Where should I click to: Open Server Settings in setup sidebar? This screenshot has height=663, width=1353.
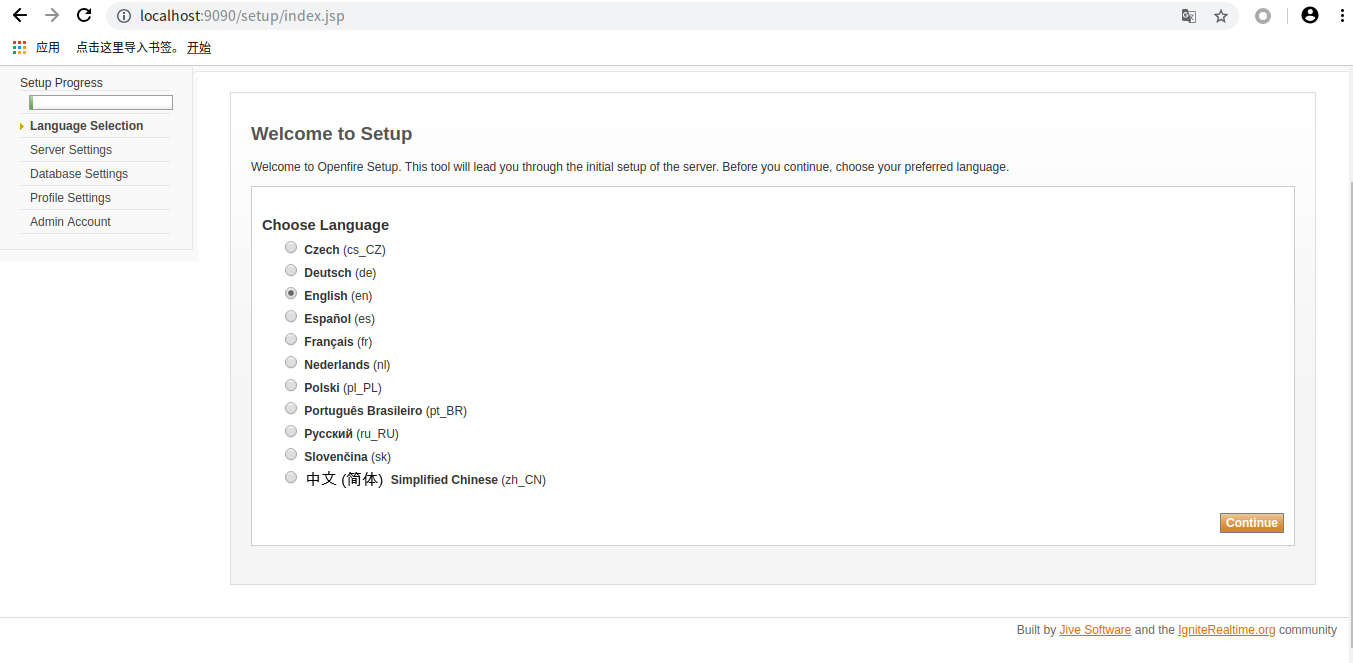(x=71, y=150)
